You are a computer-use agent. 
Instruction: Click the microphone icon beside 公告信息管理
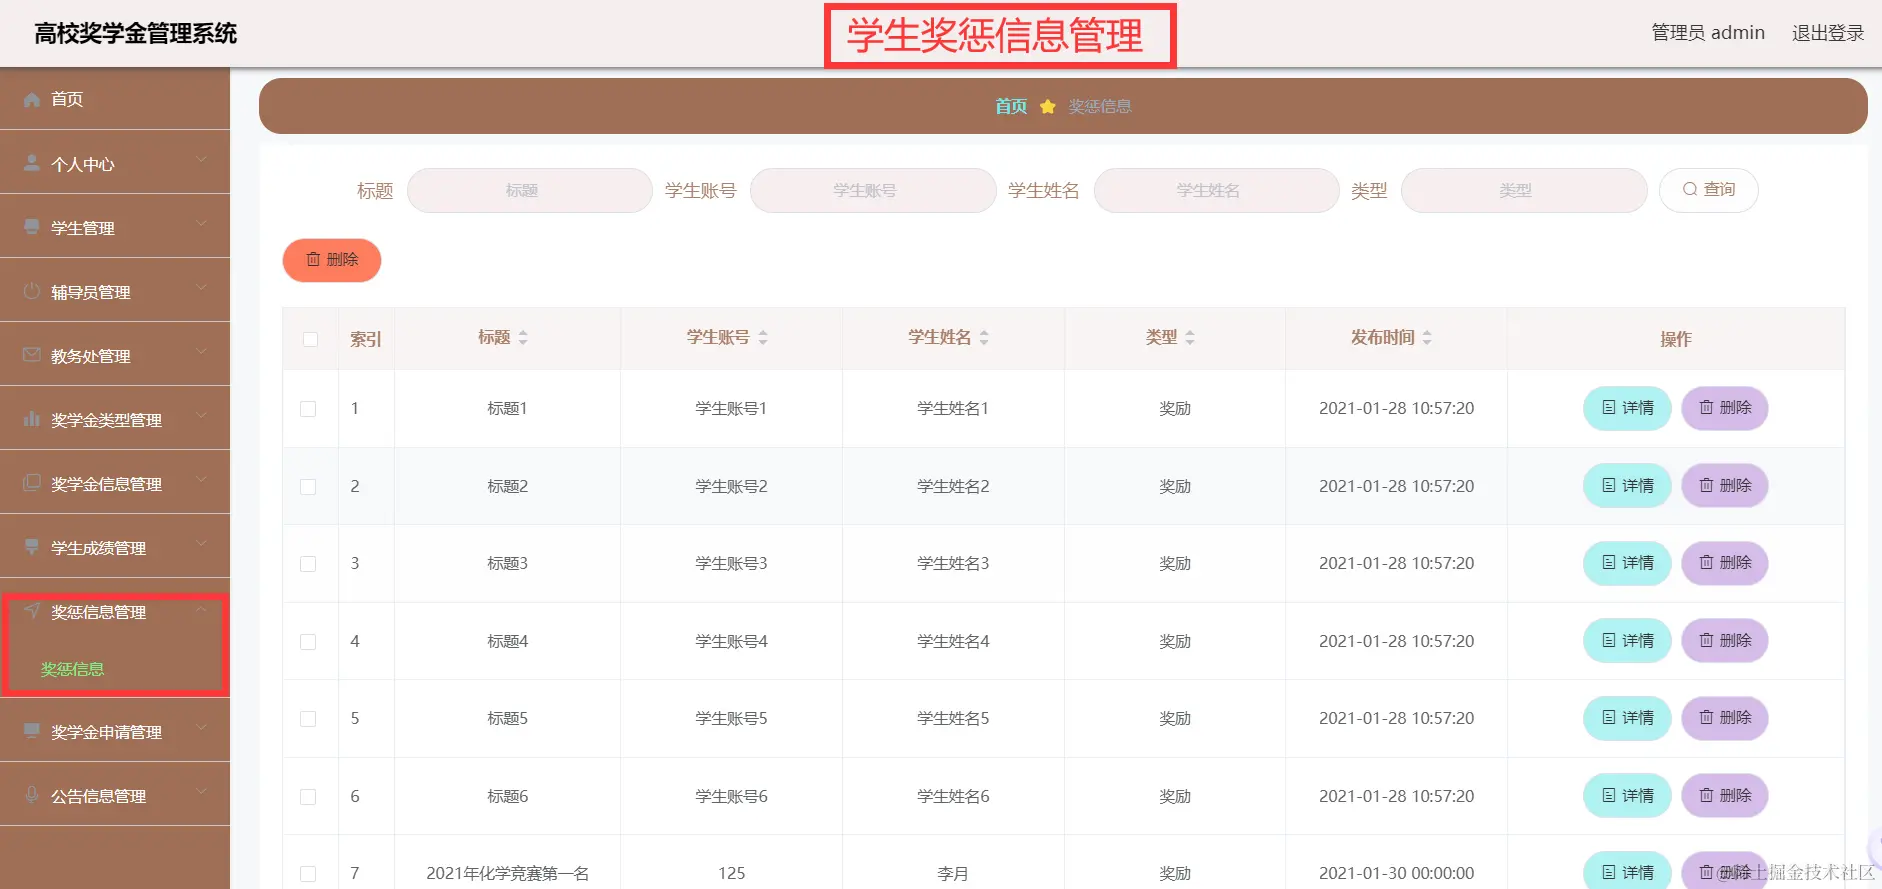pyautogui.click(x=32, y=795)
